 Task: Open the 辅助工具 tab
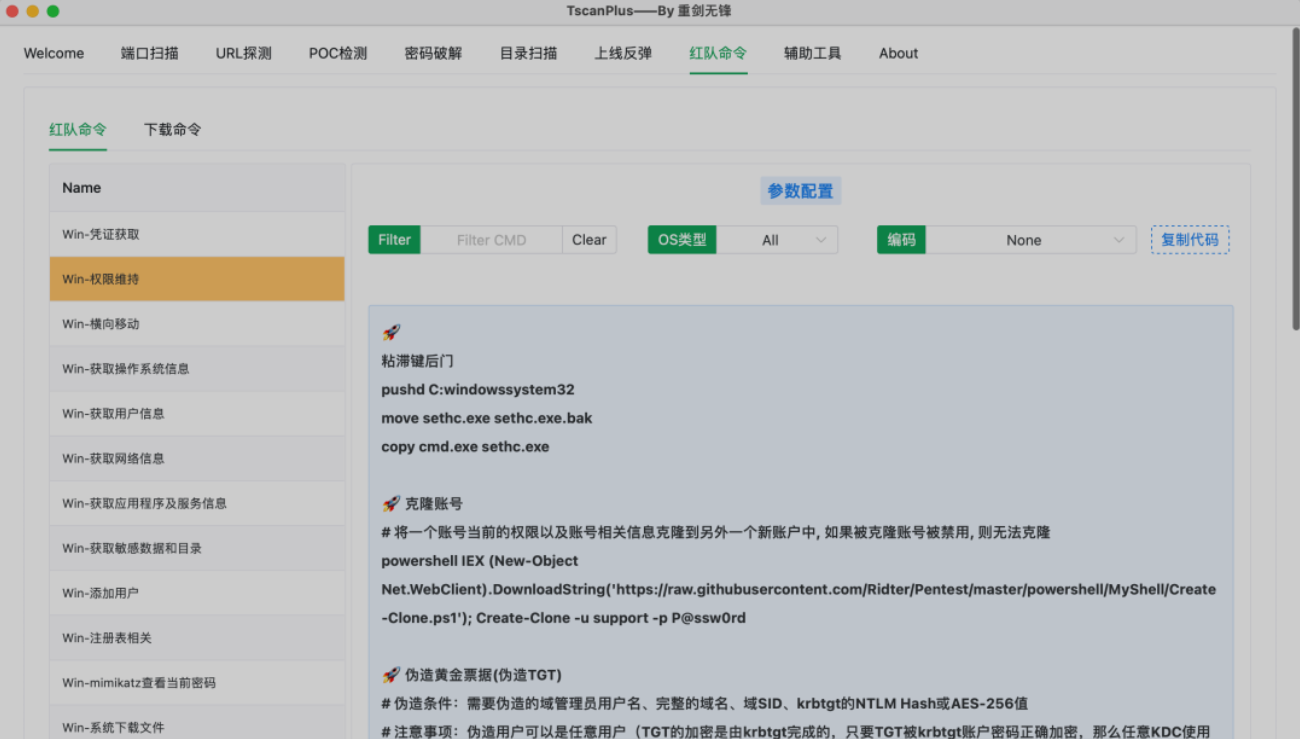coord(813,53)
